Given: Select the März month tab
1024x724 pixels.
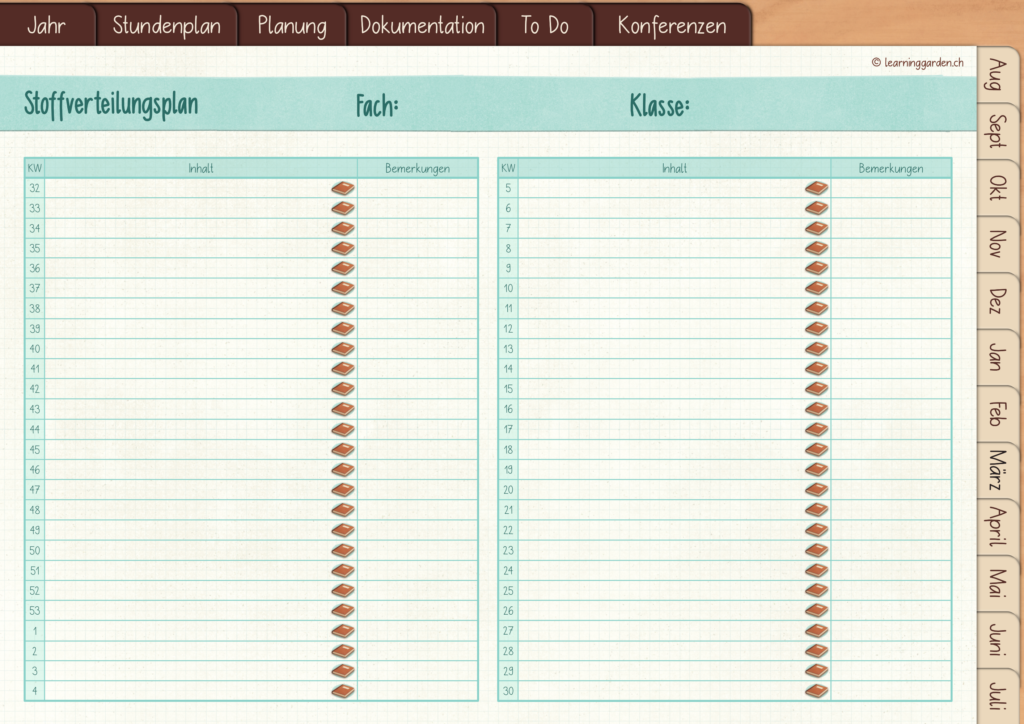Looking at the screenshot, I should click(x=997, y=470).
